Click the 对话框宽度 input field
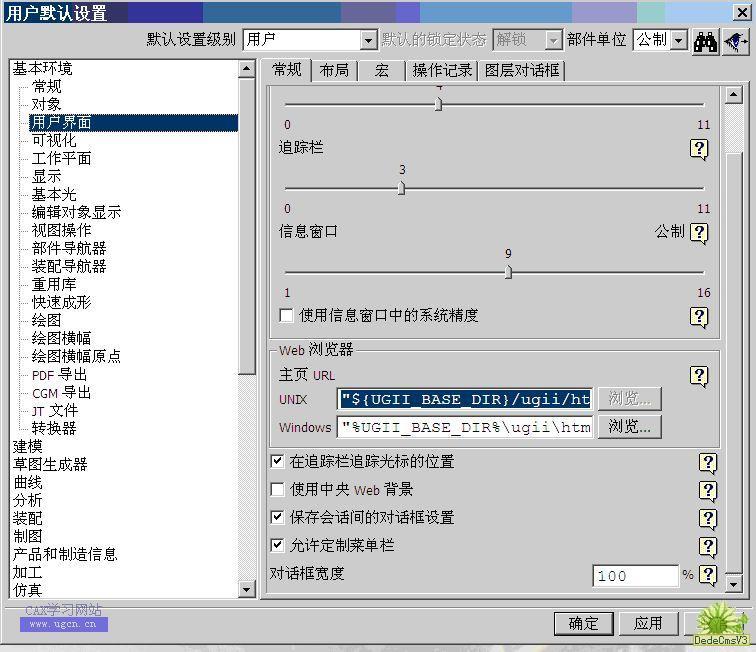Screen dimensions: 756x652 pyautogui.click(x=636, y=576)
